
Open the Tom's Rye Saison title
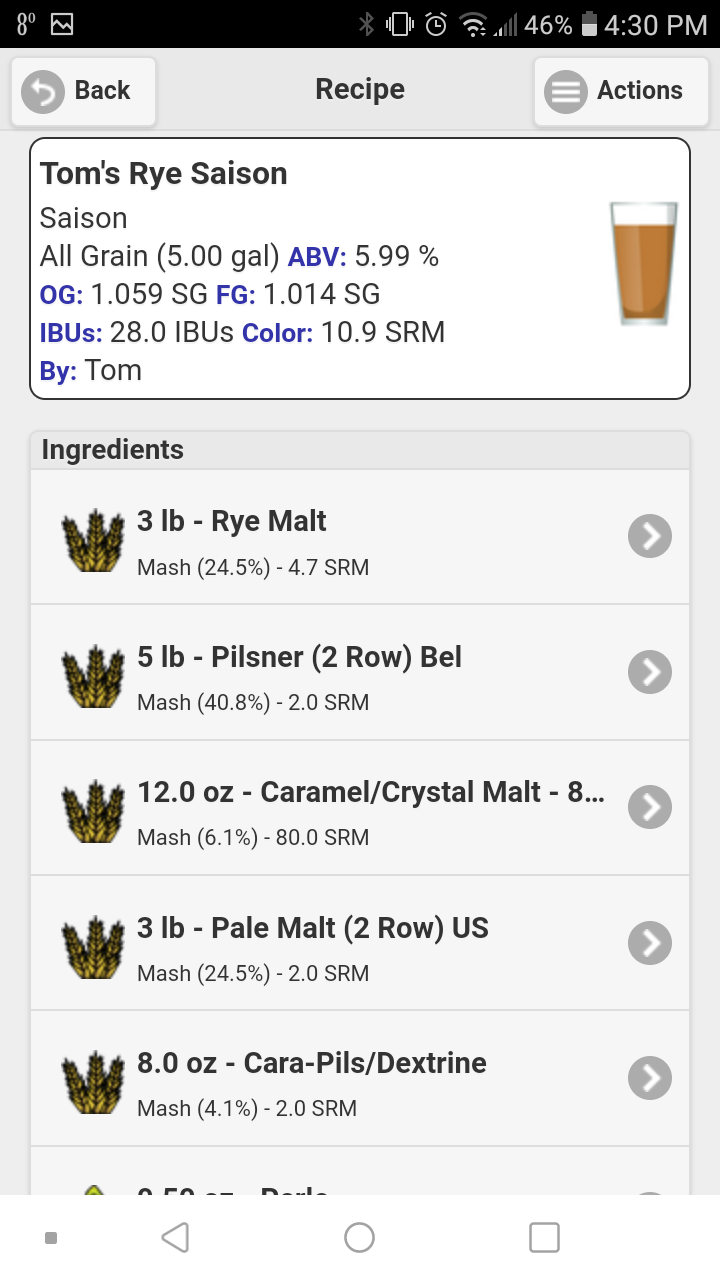(x=164, y=174)
